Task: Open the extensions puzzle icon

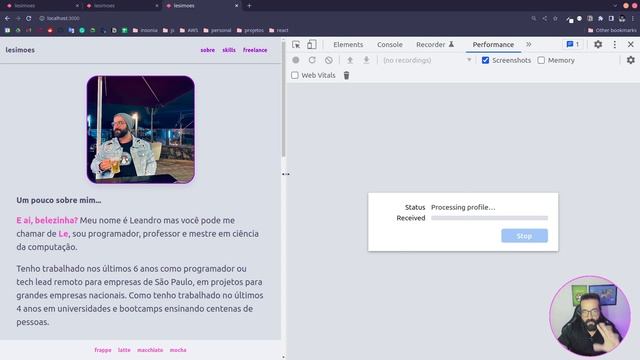Action: coord(600,18)
